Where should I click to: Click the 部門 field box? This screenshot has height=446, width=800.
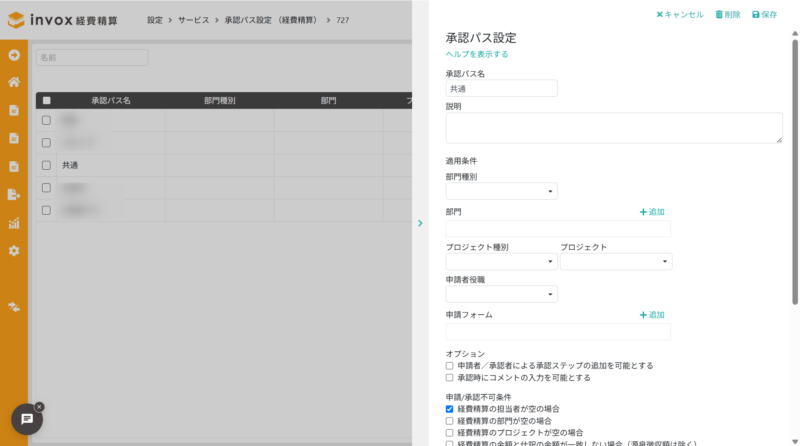[558, 229]
